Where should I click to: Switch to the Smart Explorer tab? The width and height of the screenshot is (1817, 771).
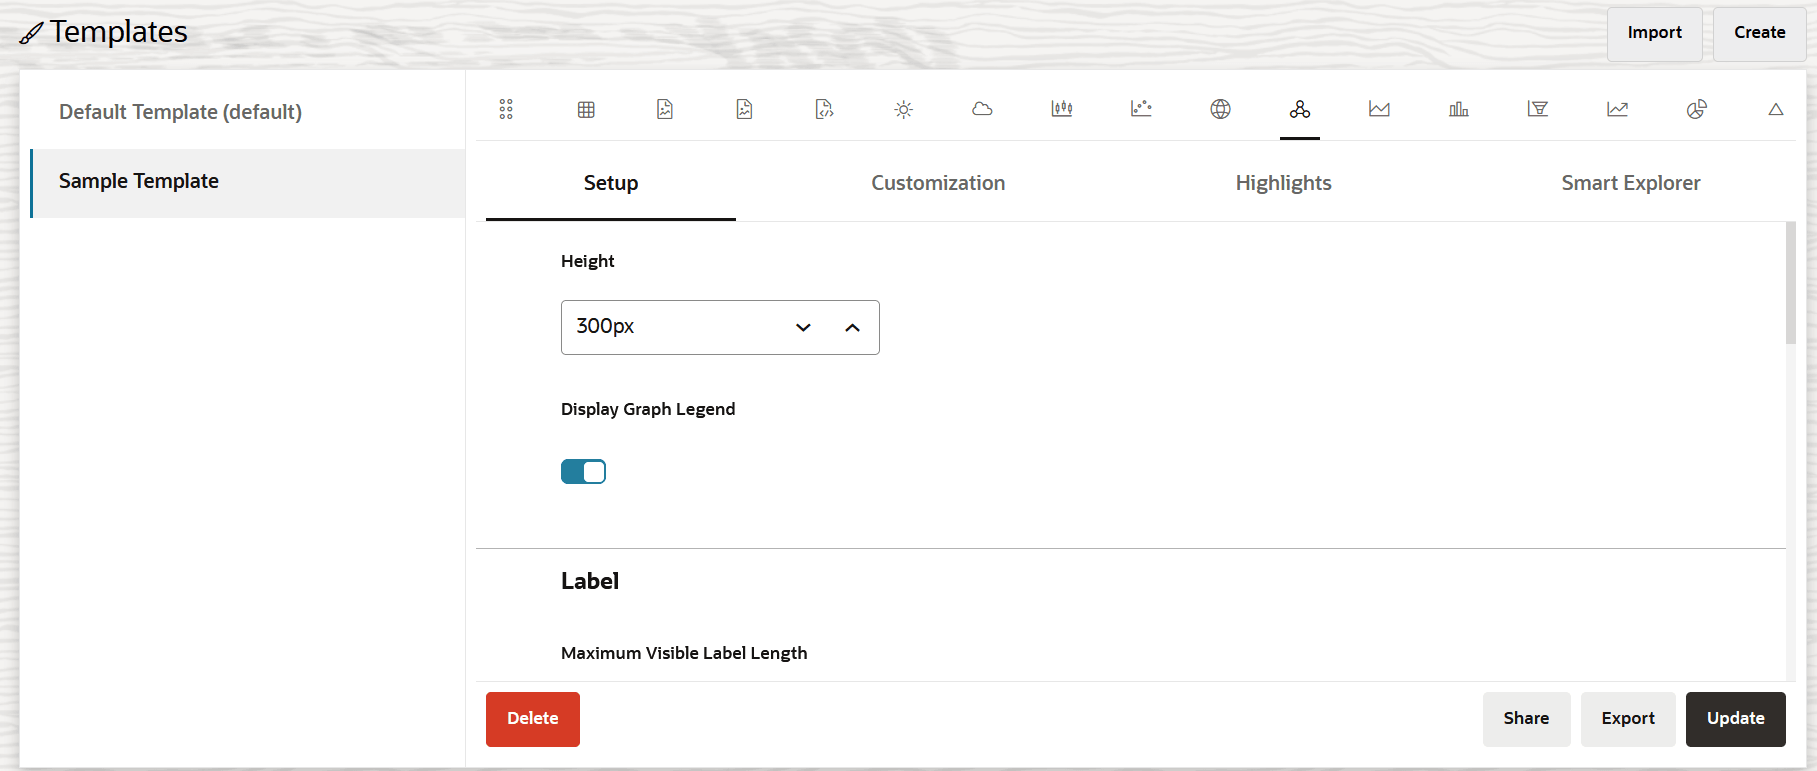(x=1631, y=183)
